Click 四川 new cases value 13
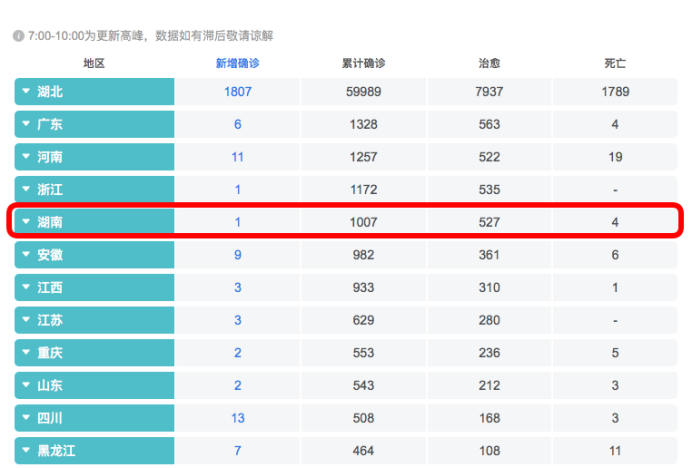Viewport: 692px width, 468px height. point(237,418)
